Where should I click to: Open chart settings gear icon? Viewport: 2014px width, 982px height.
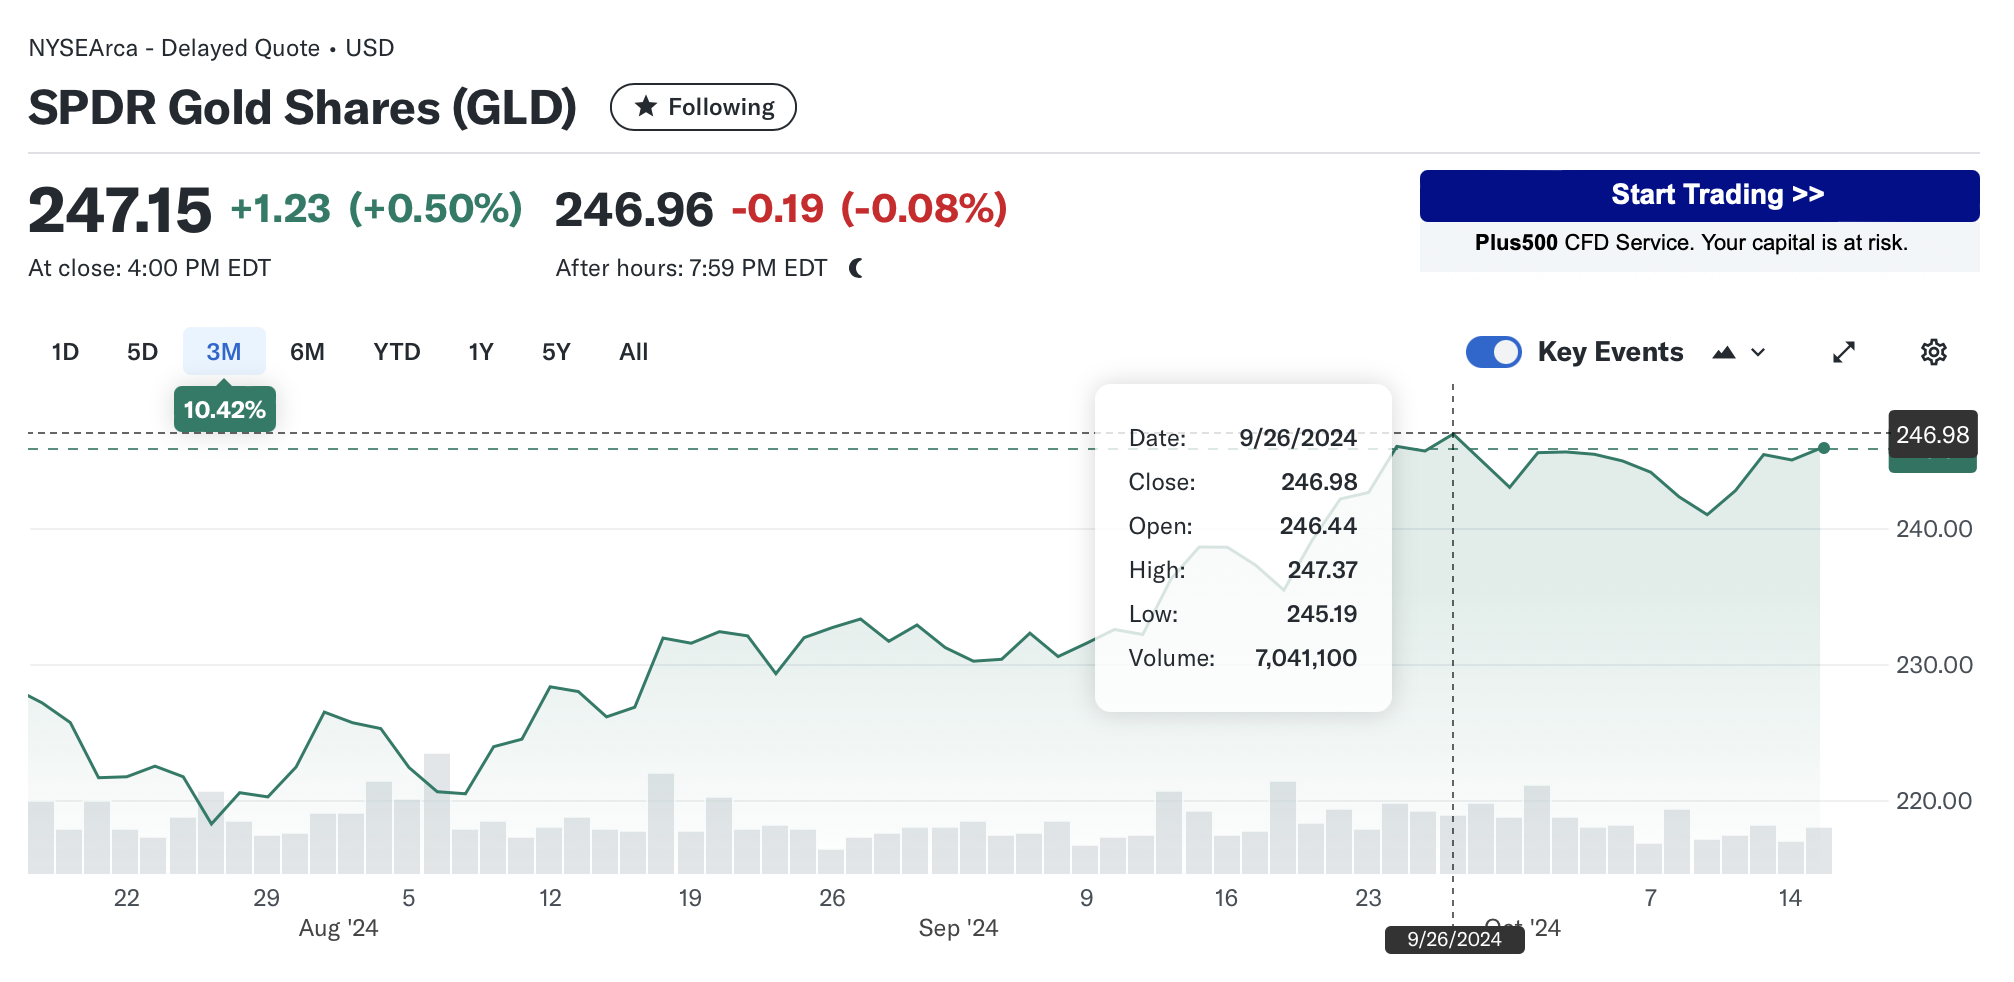point(1933,352)
